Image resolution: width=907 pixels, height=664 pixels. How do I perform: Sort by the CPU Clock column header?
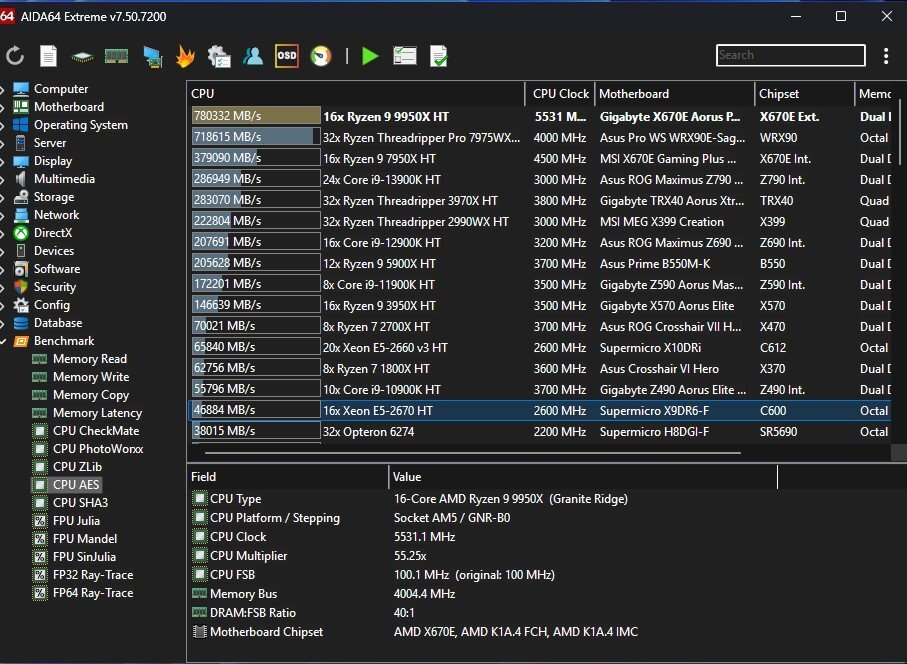(x=560, y=94)
